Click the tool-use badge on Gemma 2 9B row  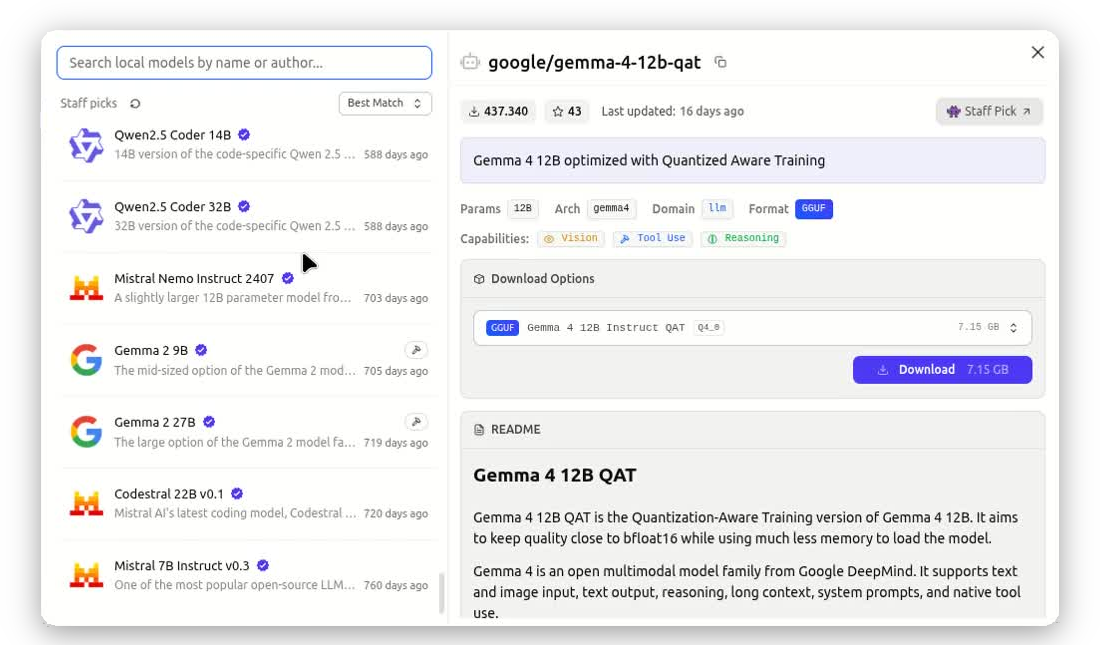(x=416, y=350)
